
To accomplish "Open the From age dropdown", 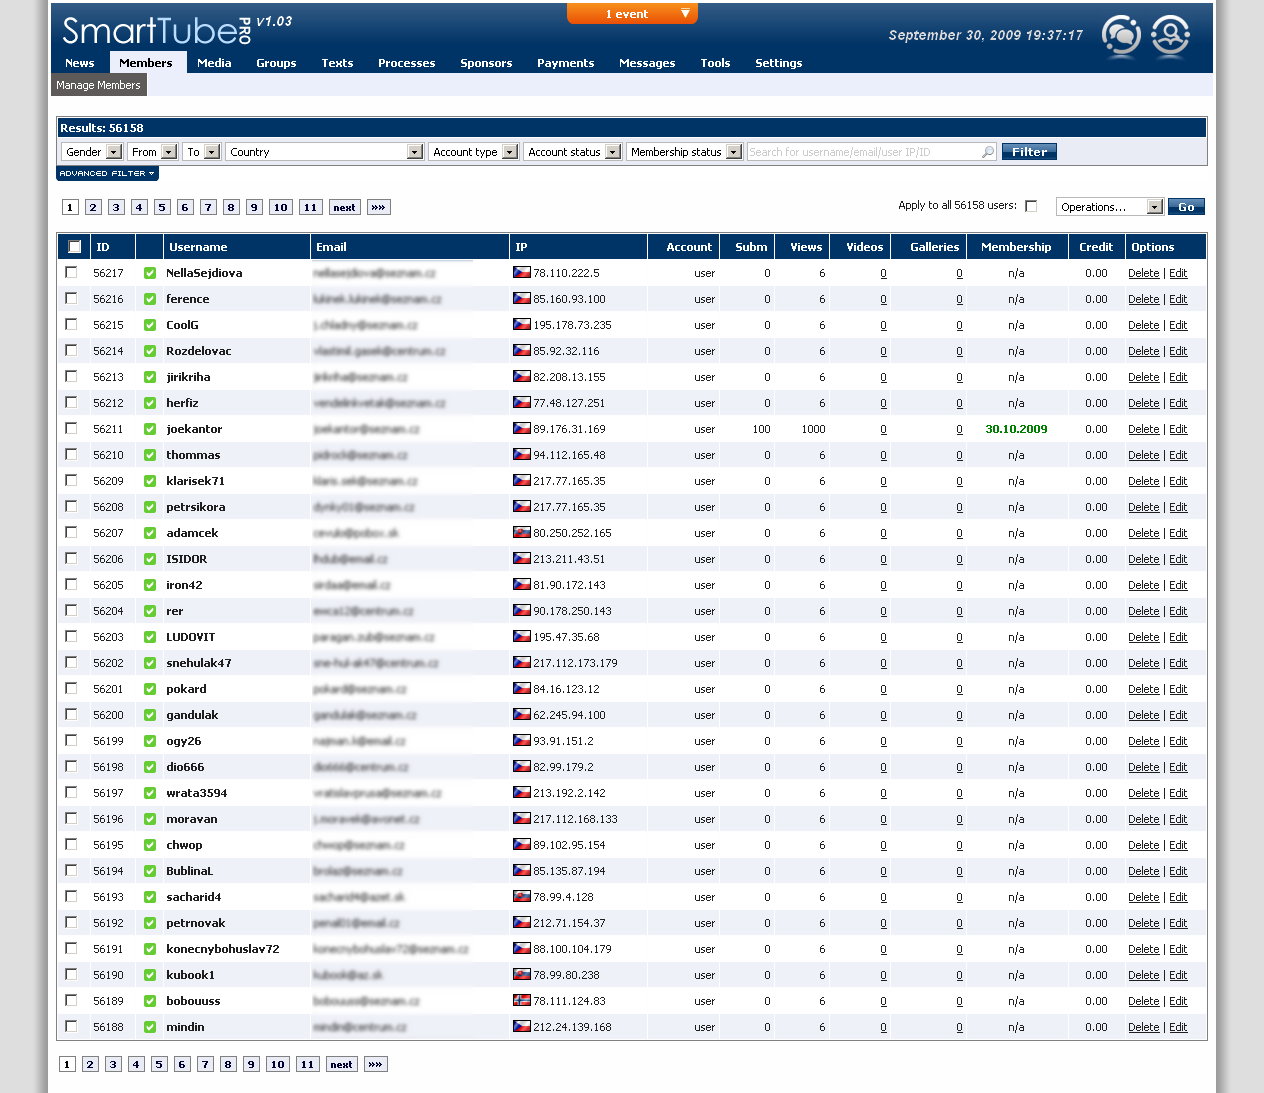I will [x=153, y=152].
